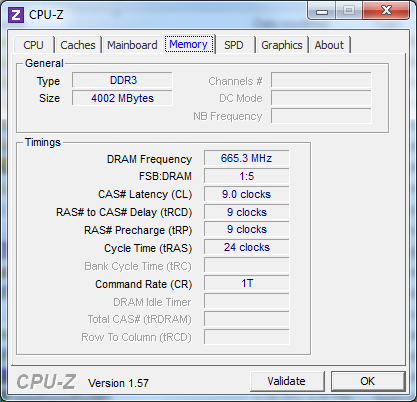Click the Command Rate (CR) label
The width and height of the screenshot is (417, 402).
144,284
